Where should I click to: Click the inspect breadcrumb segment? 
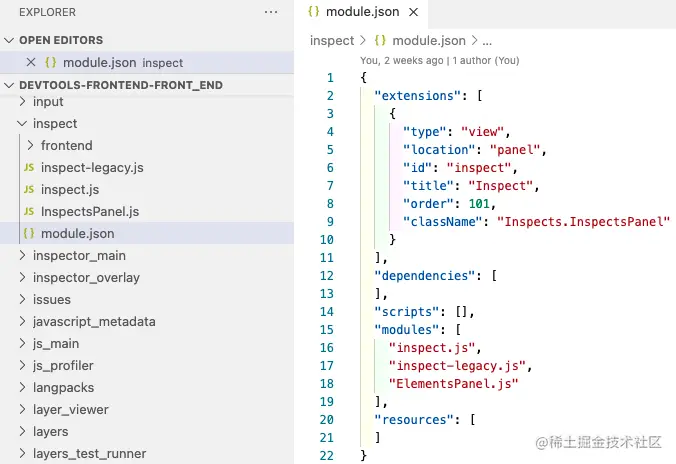pyautogui.click(x=332, y=41)
